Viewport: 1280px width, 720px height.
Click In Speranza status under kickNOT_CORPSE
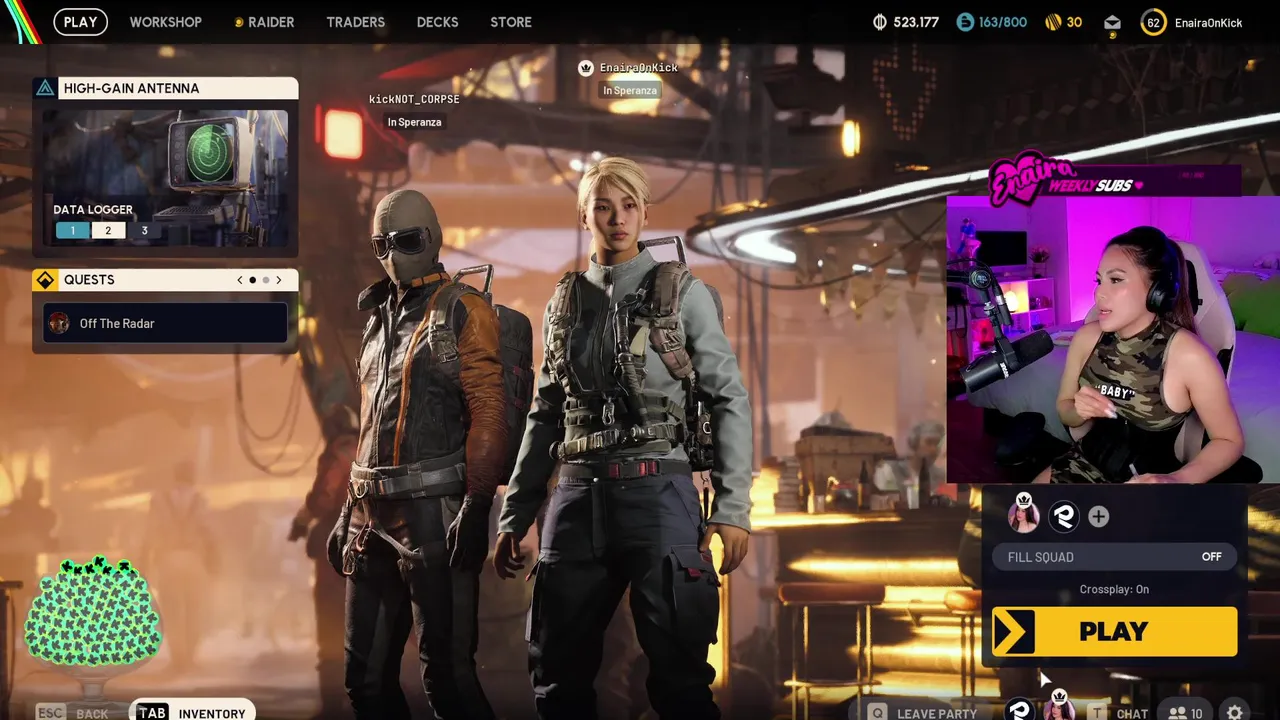(414, 122)
